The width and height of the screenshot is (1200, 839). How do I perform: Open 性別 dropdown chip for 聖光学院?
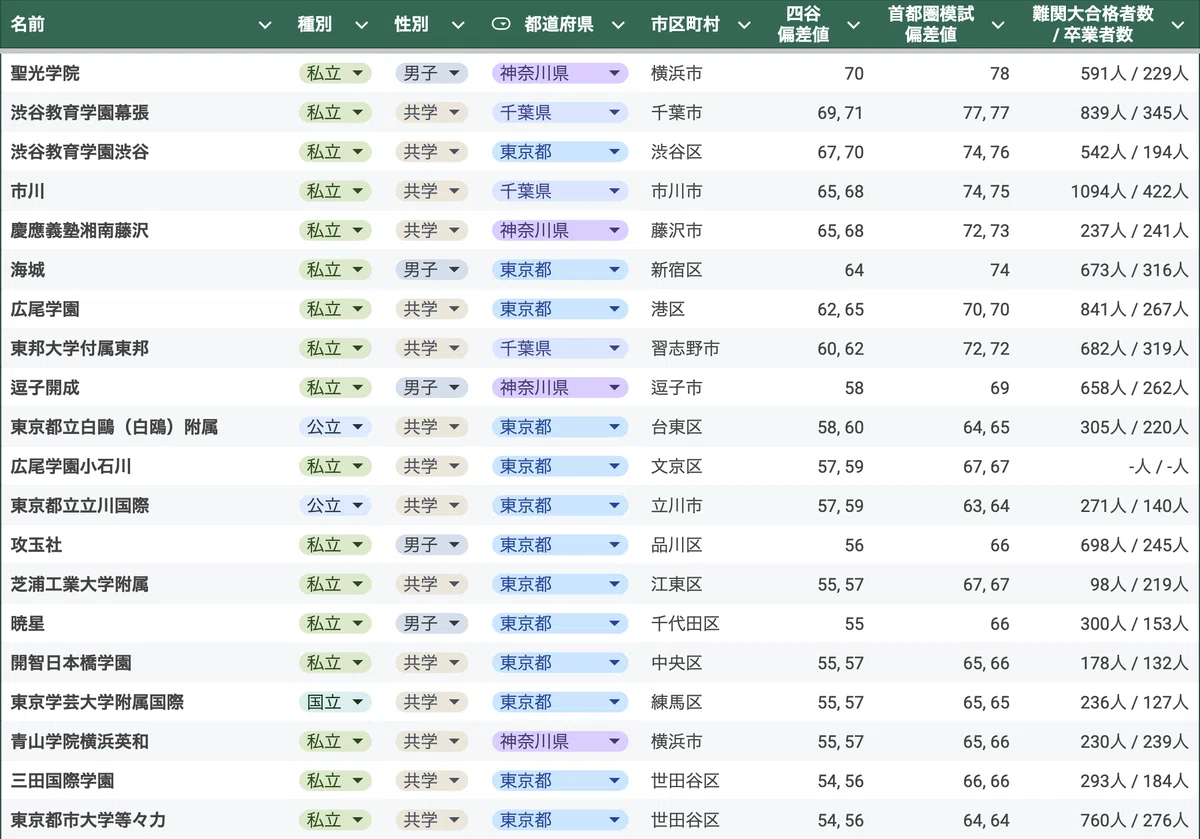431,73
